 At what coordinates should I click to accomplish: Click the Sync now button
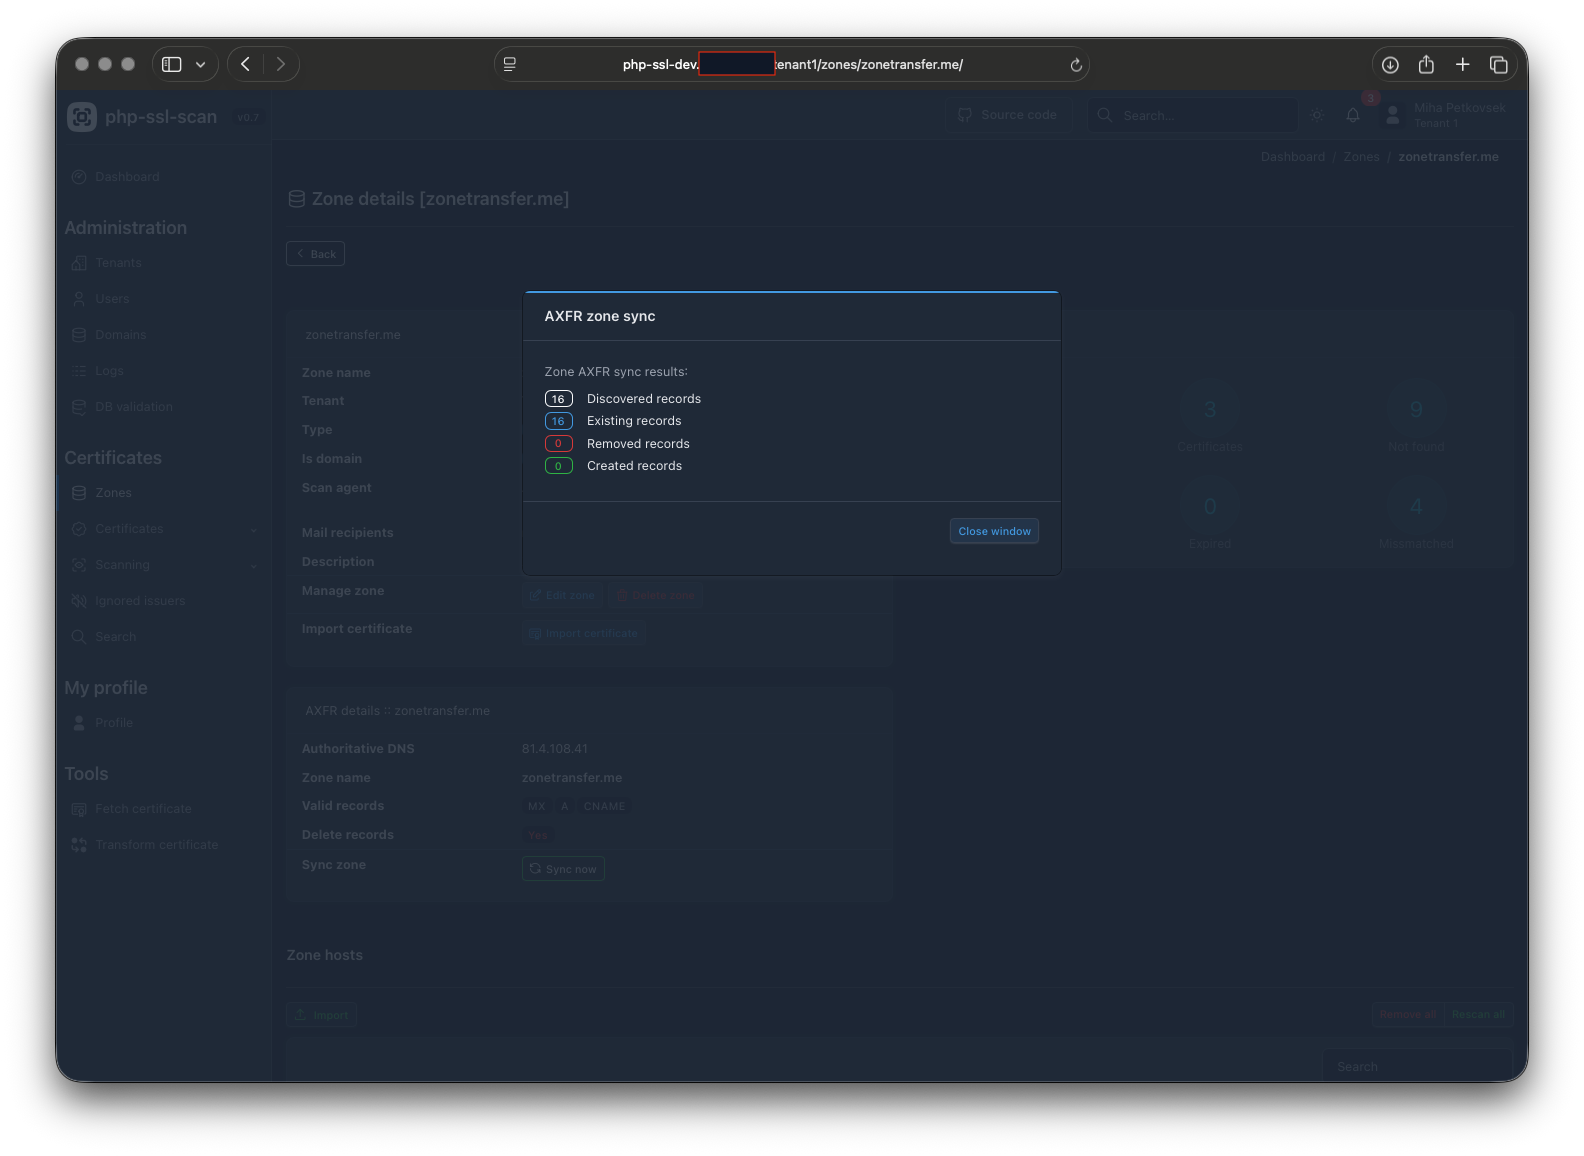(x=563, y=869)
